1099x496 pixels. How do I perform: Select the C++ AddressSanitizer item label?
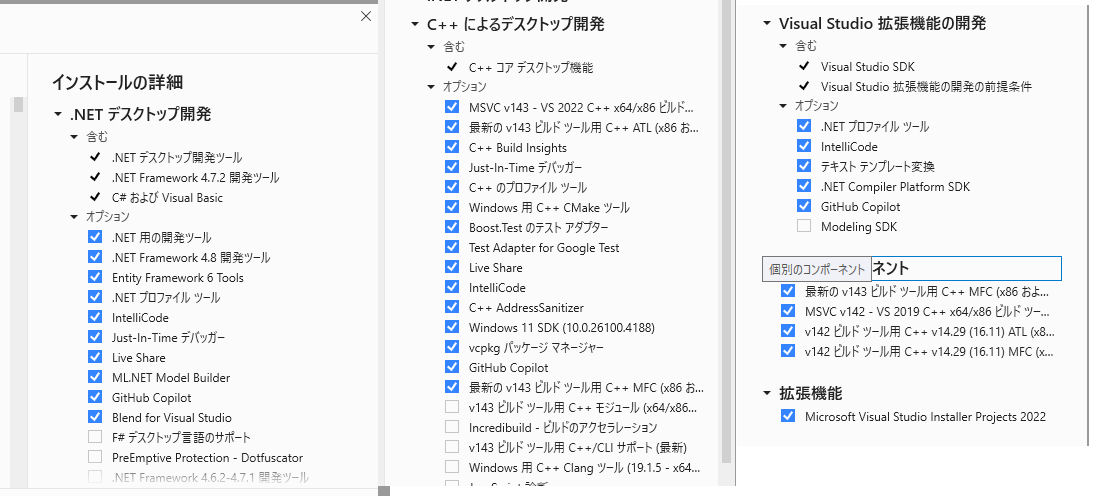(526, 308)
